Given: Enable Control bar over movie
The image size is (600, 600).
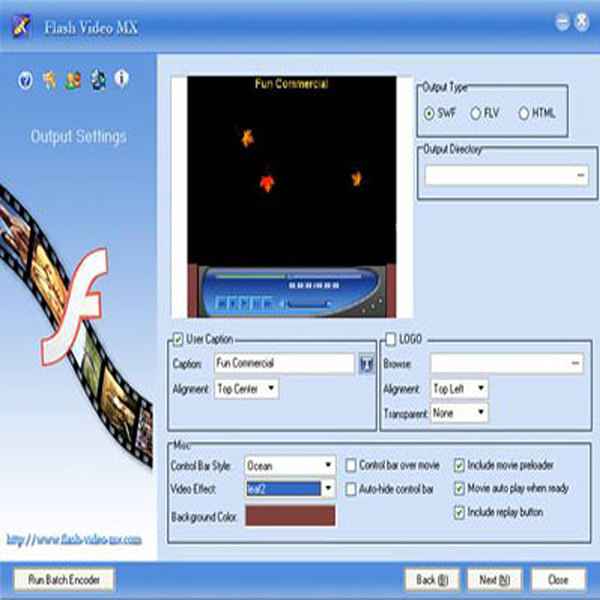Looking at the screenshot, I should tap(351, 465).
